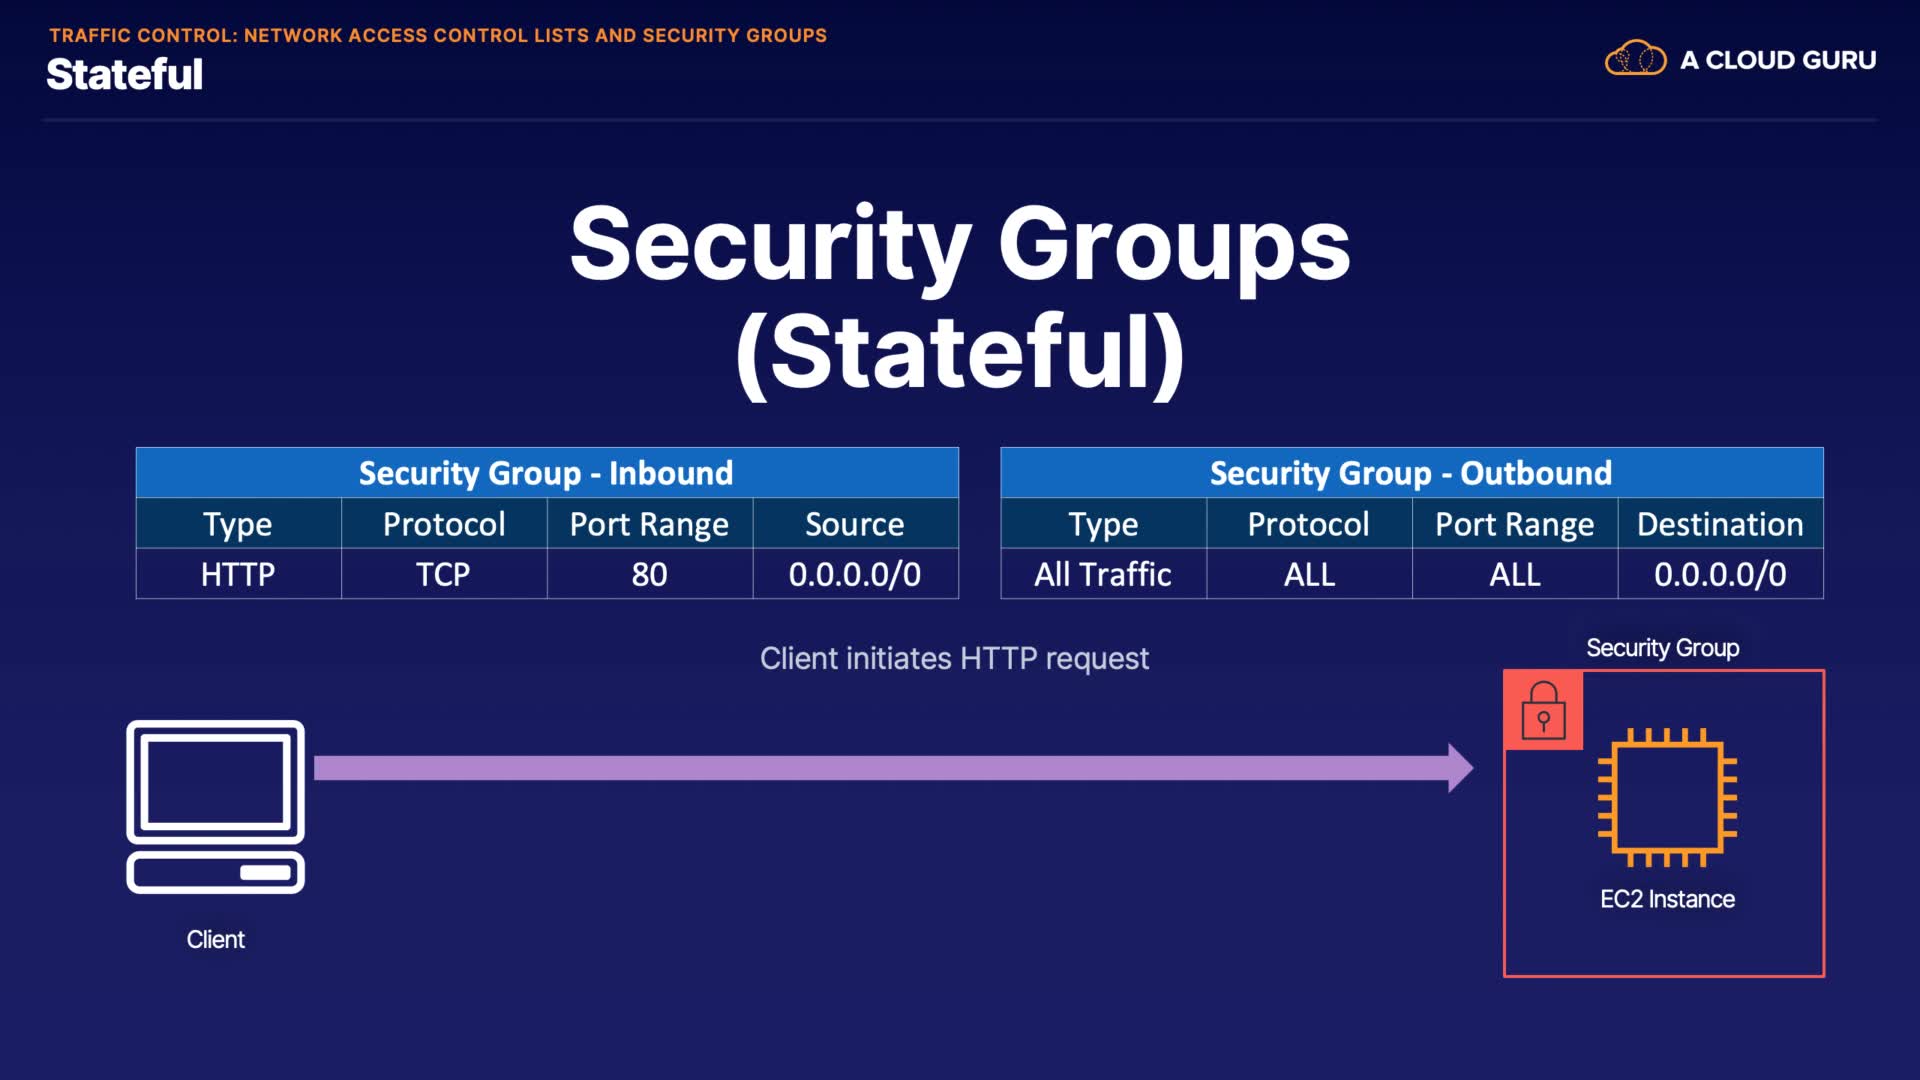This screenshot has height=1080, width=1920.
Task: Click the Destination column header
Action: click(x=1720, y=524)
